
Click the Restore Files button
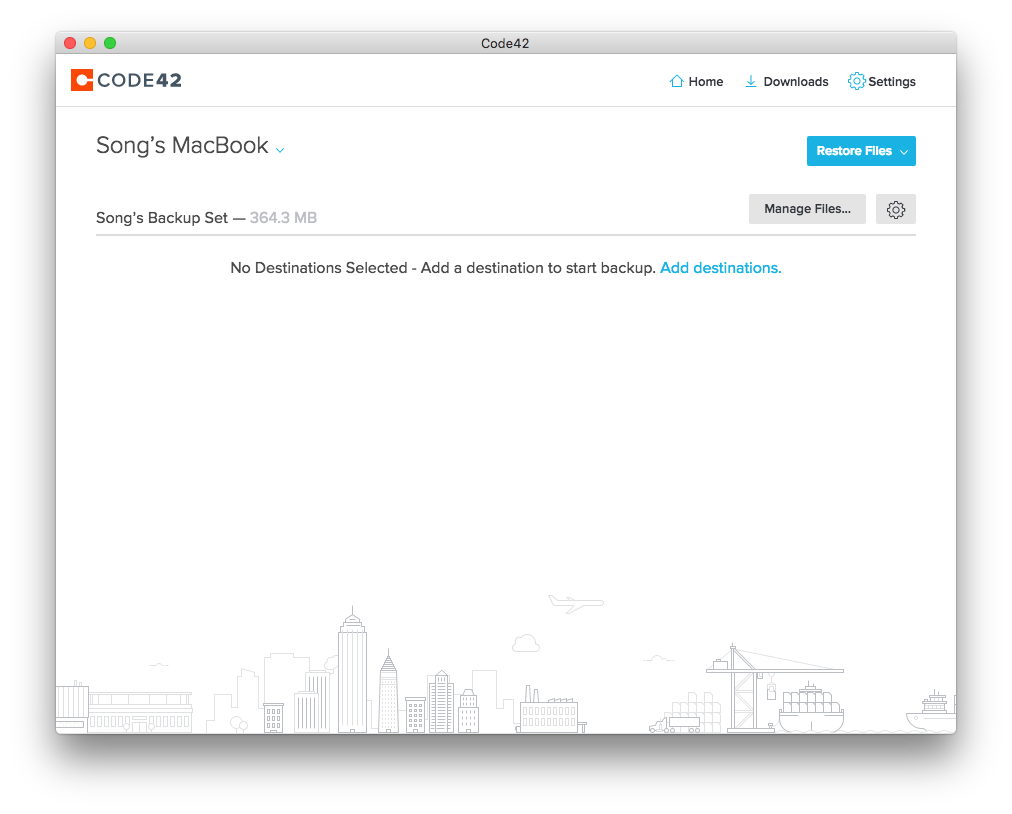point(853,151)
